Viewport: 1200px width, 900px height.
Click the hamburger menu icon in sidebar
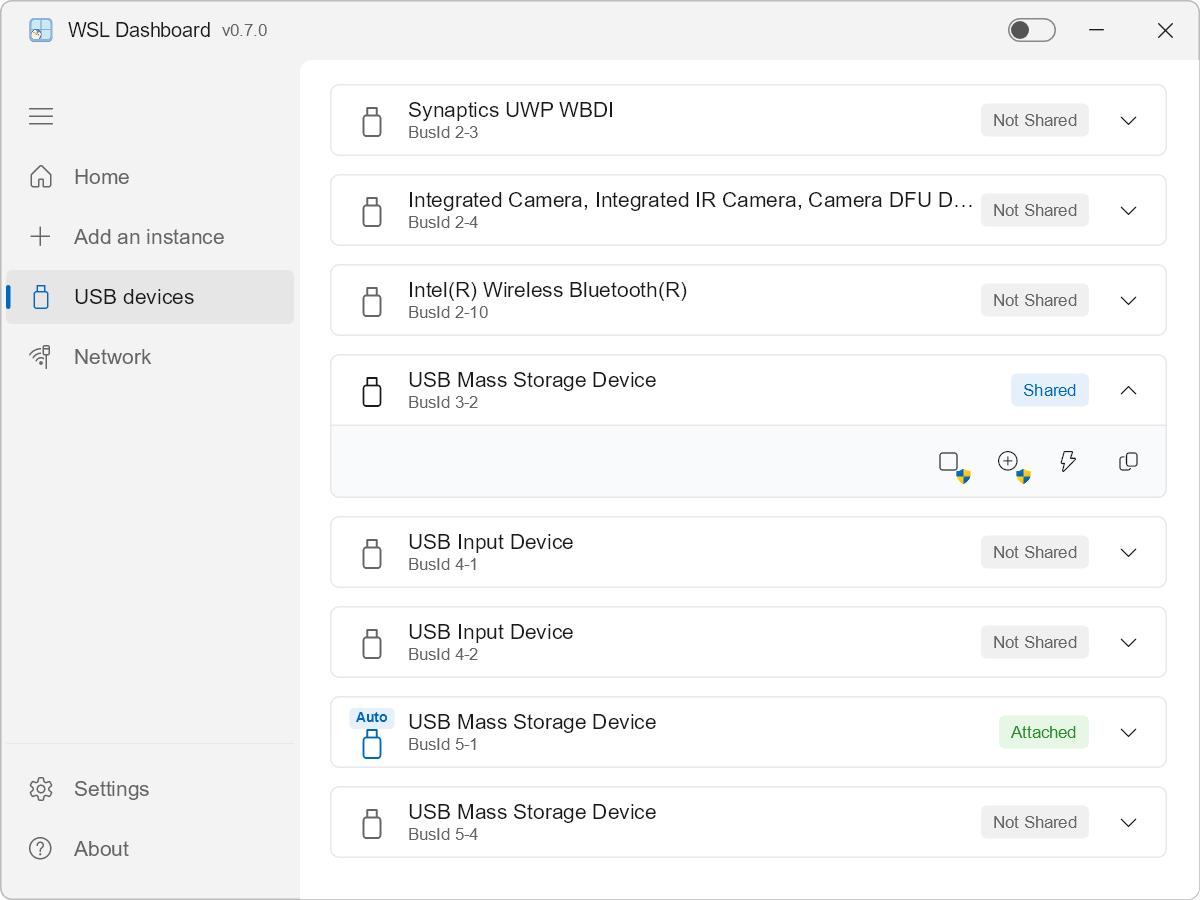tap(41, 117)
